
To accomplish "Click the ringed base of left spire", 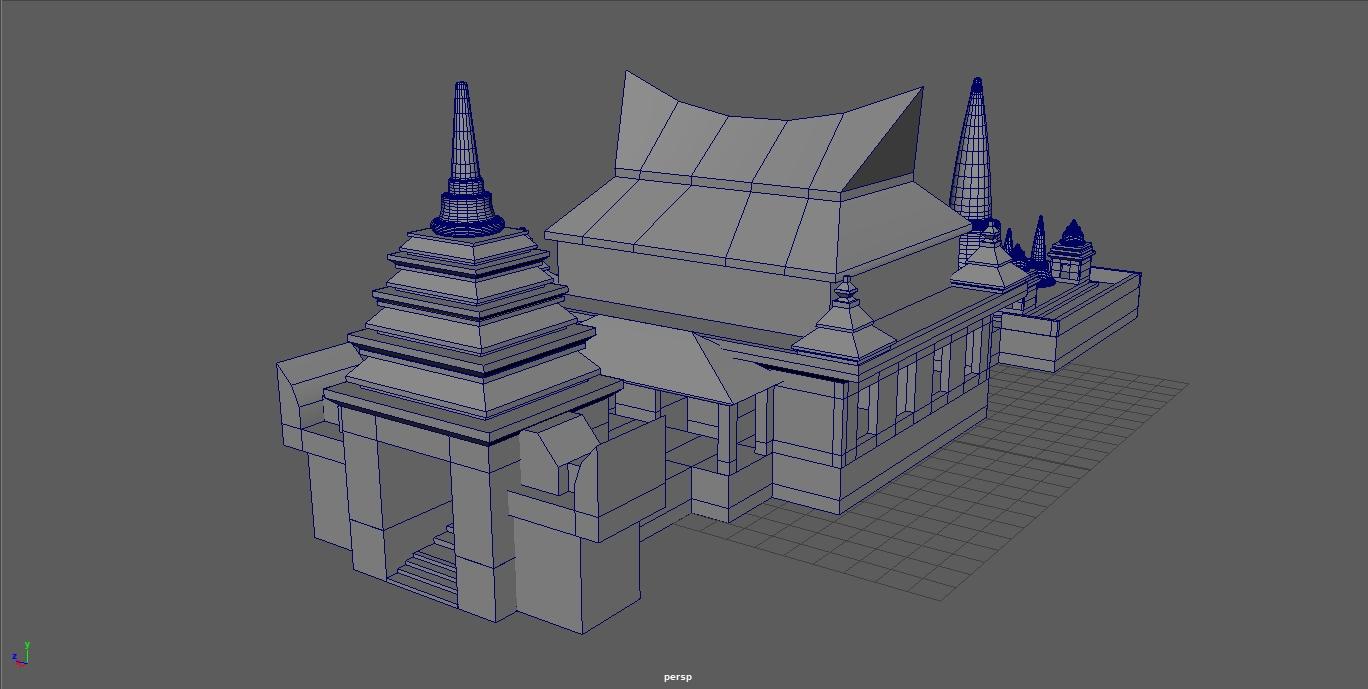I will [x=466, y=212].
